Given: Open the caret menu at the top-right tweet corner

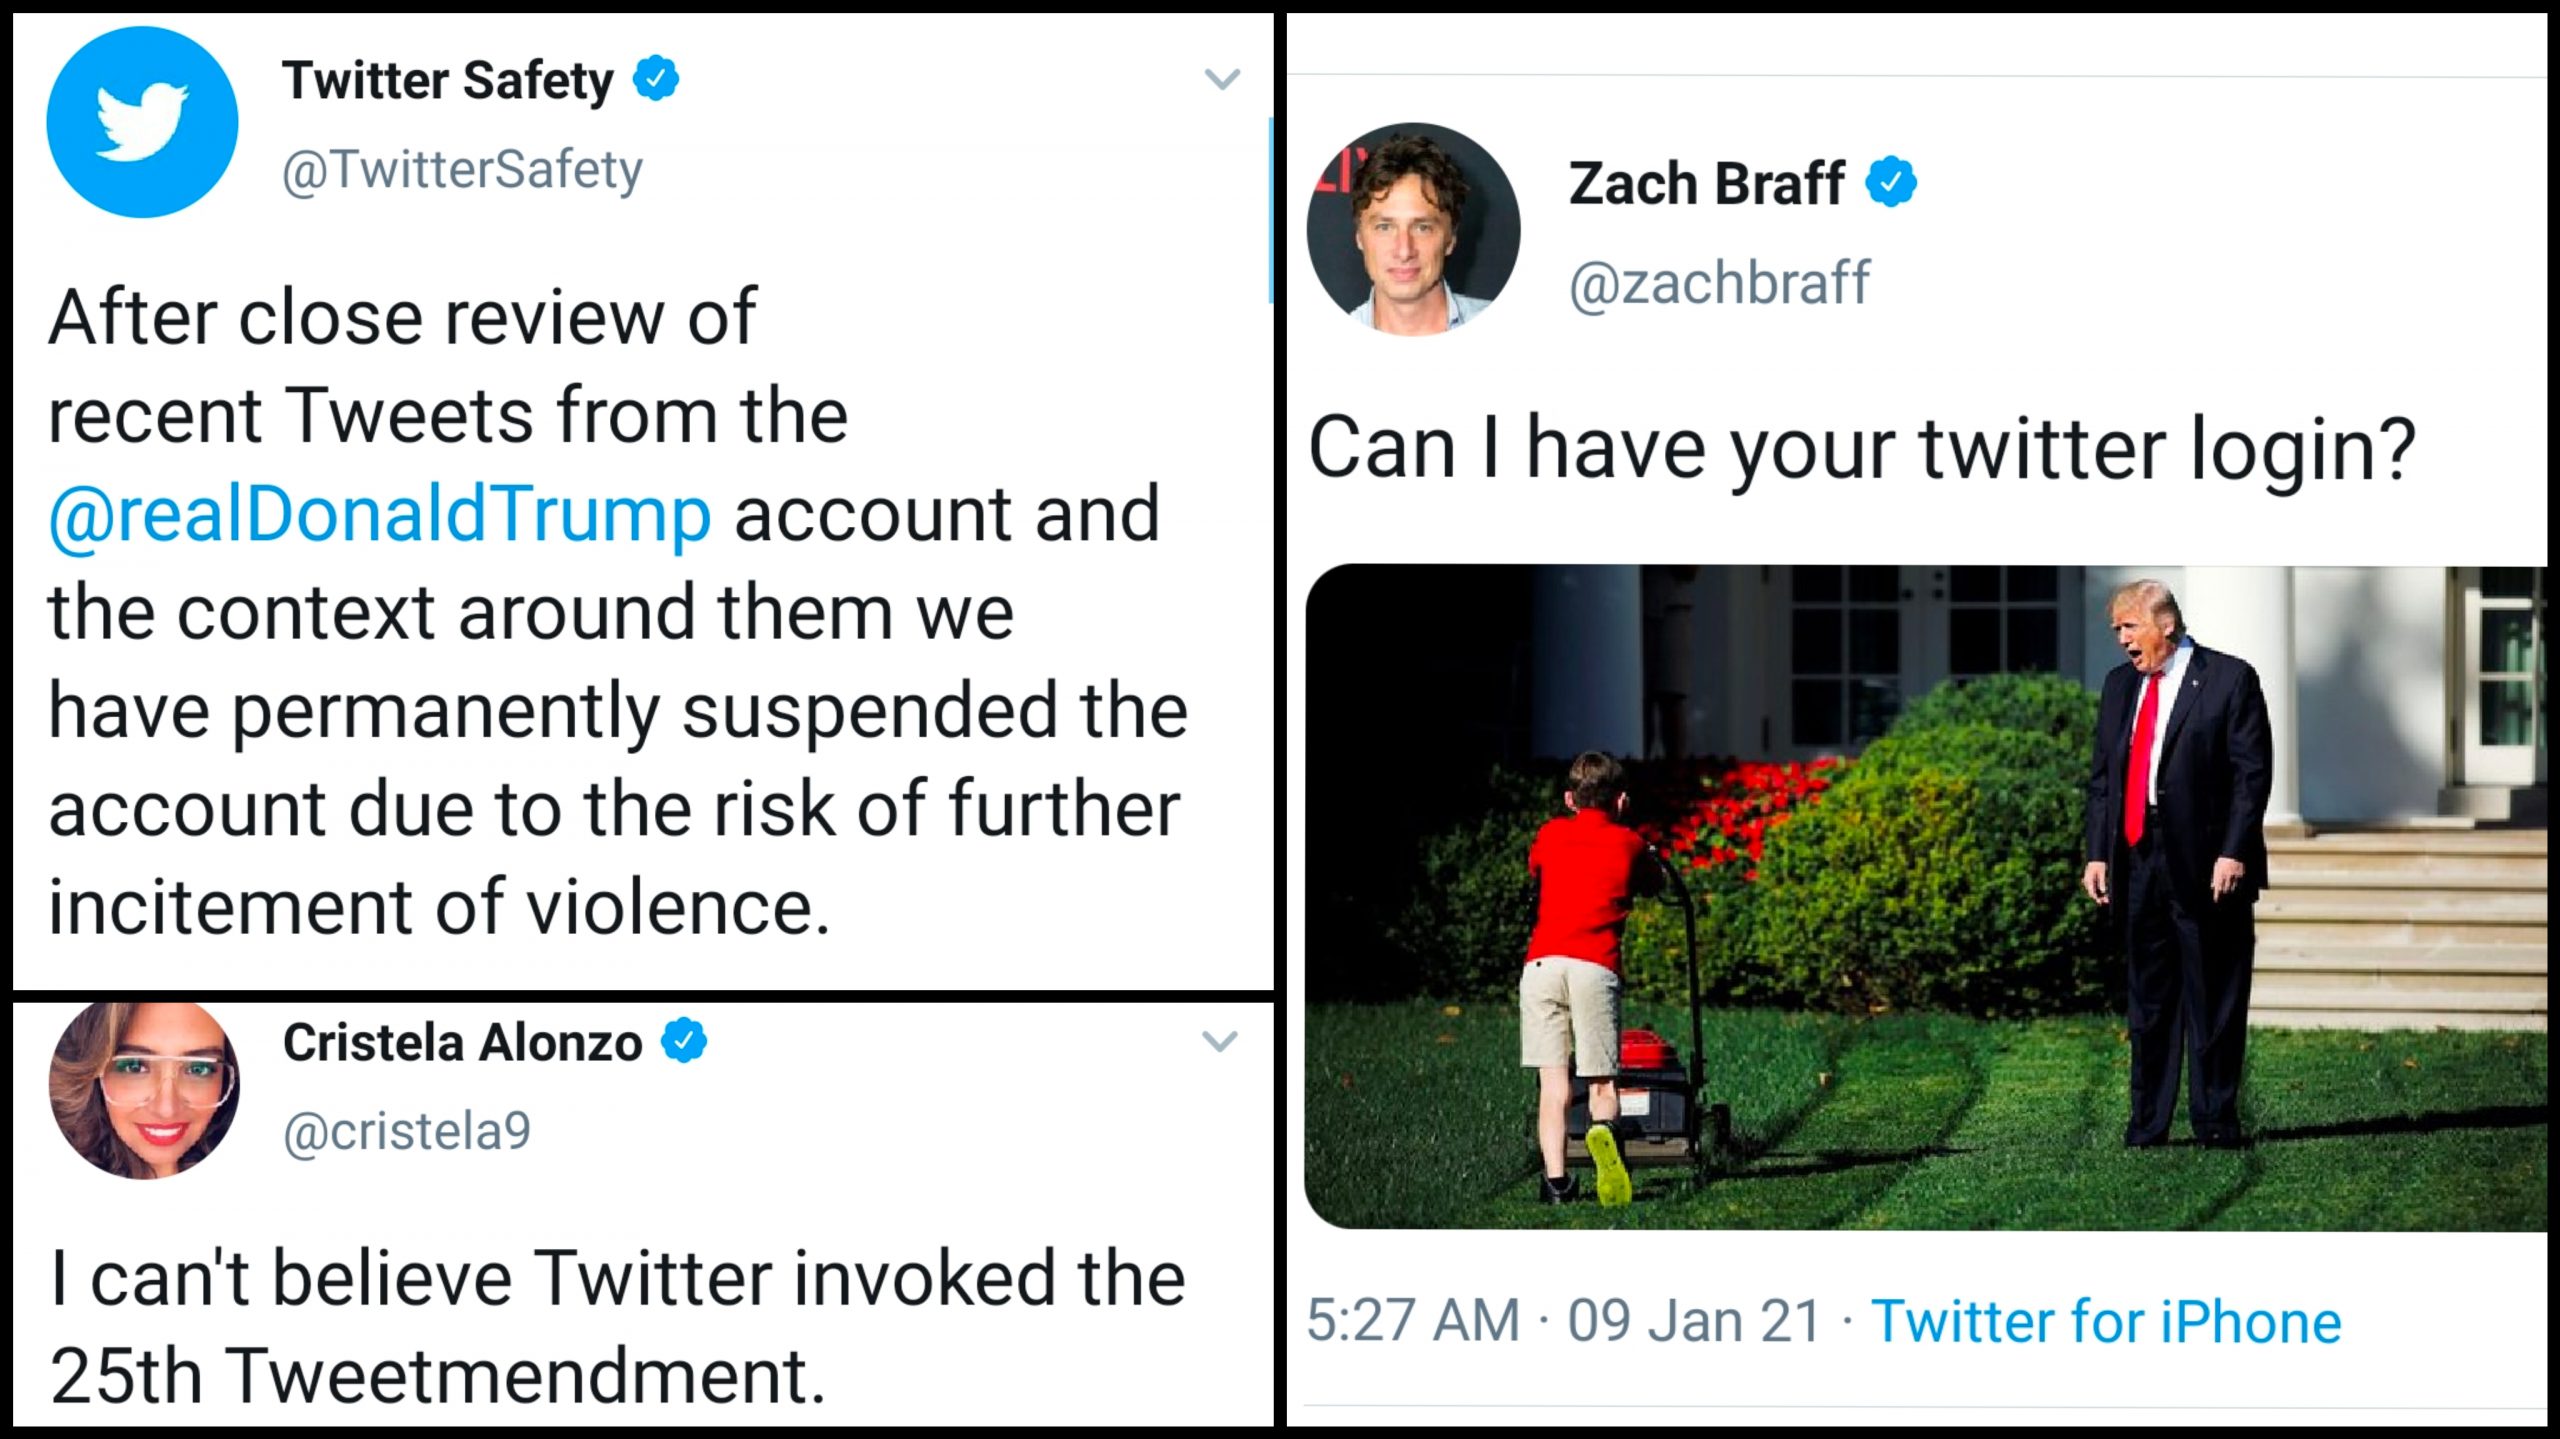Looking at the screenshot, I should (1221, 80).
